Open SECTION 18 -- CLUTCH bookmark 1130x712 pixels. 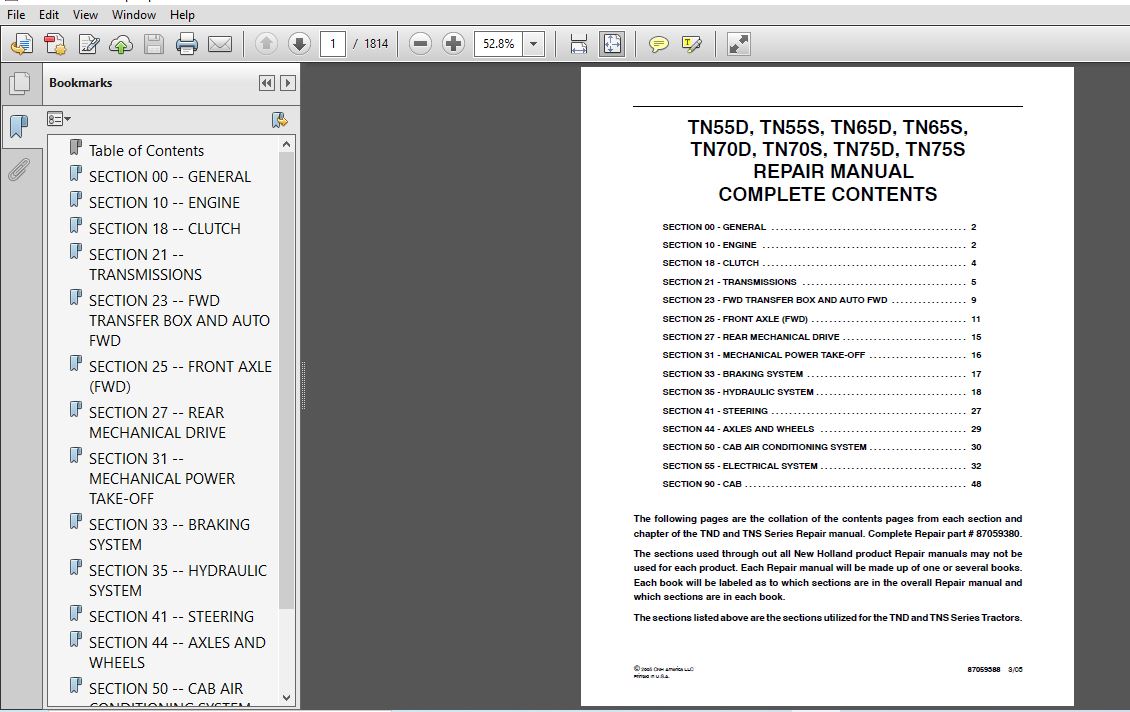coord(165,228)
